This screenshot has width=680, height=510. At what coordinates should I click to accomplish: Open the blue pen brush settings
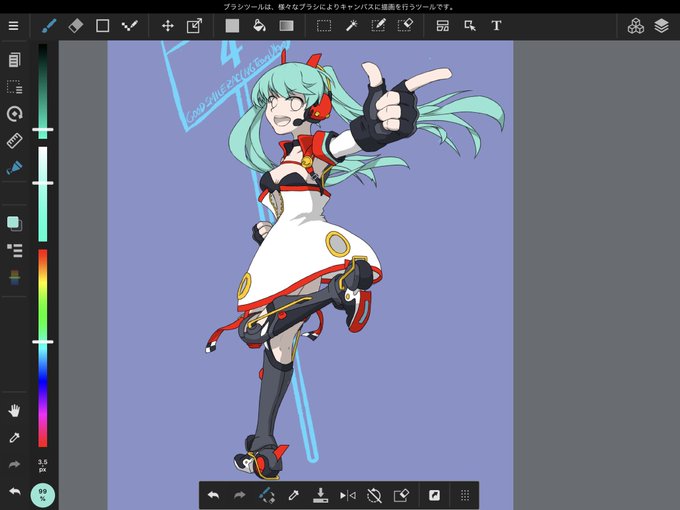coord(14,168)
